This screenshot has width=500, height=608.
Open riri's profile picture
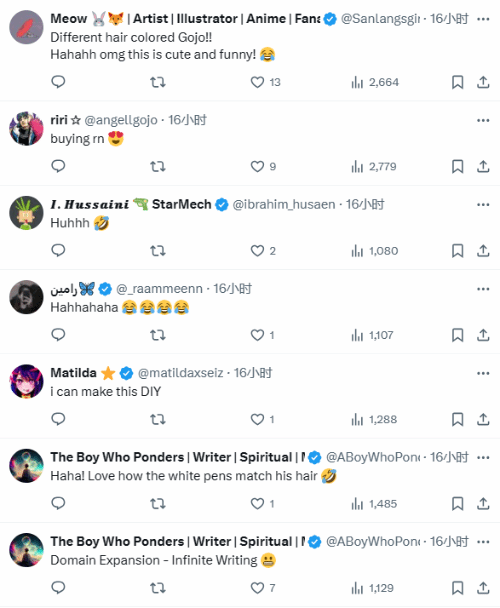(26, 128)
